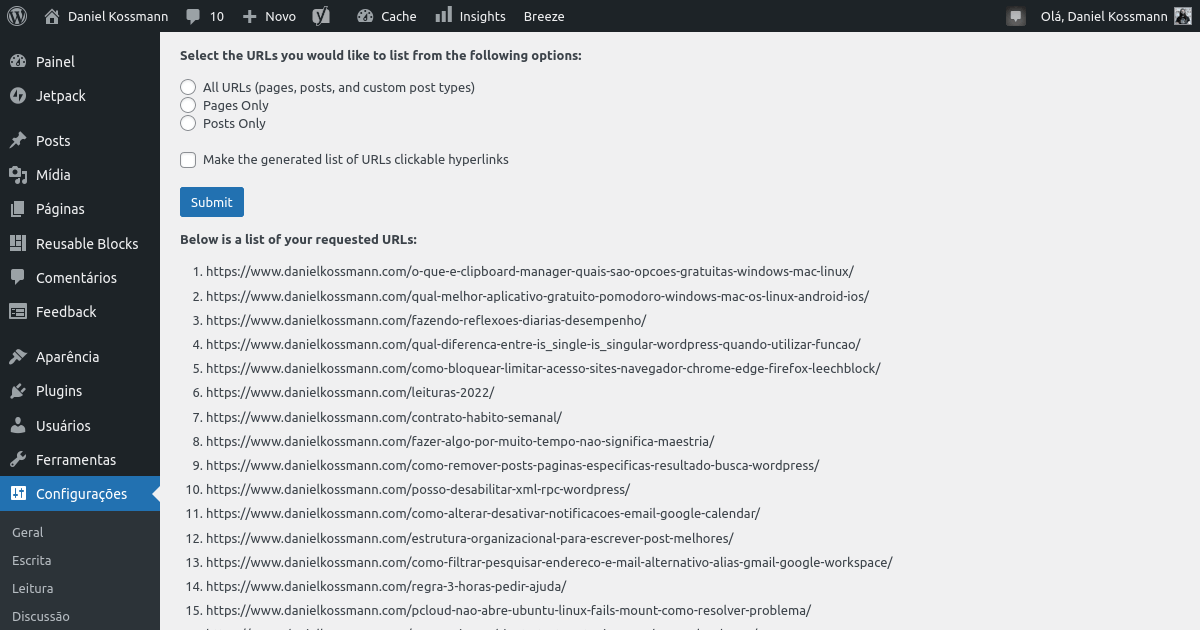
Task: Expand the Novo menu
Action: (x=268, y=15)
